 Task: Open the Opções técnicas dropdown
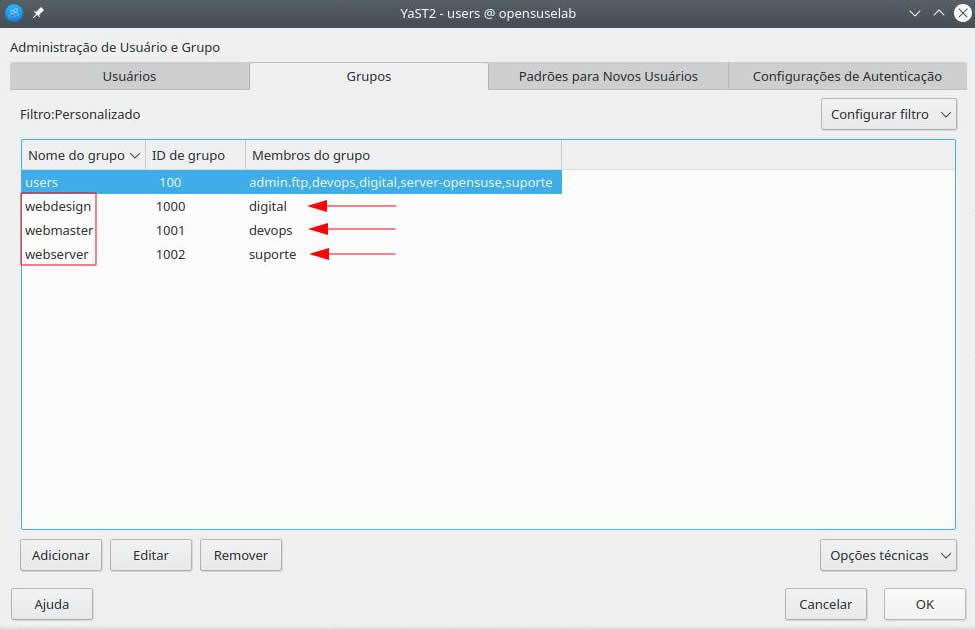coord(888,555)
